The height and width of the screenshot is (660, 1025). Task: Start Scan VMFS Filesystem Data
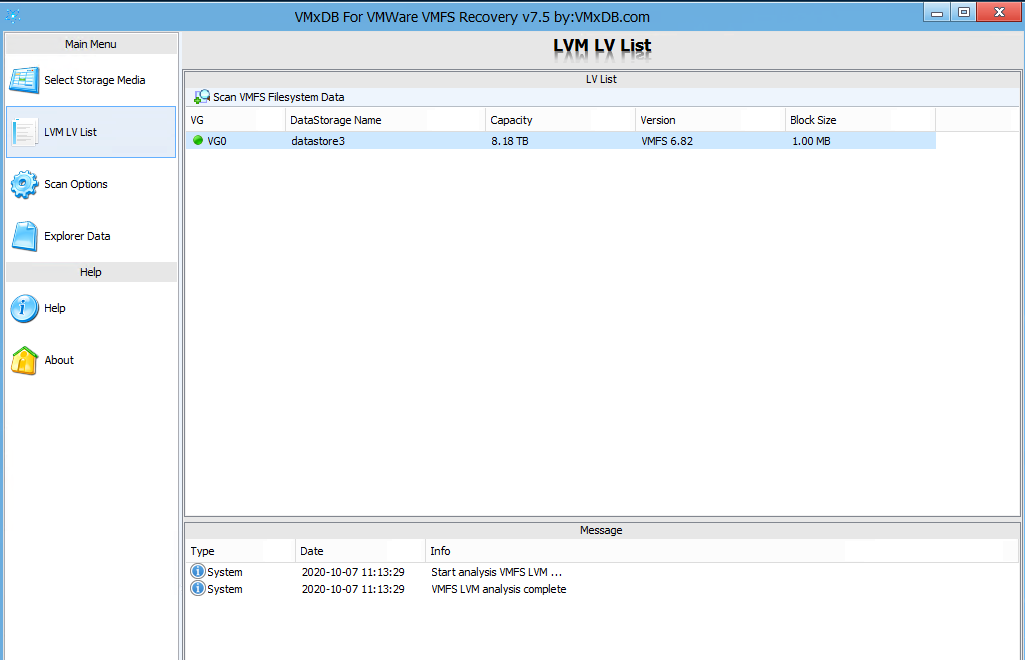269,97
